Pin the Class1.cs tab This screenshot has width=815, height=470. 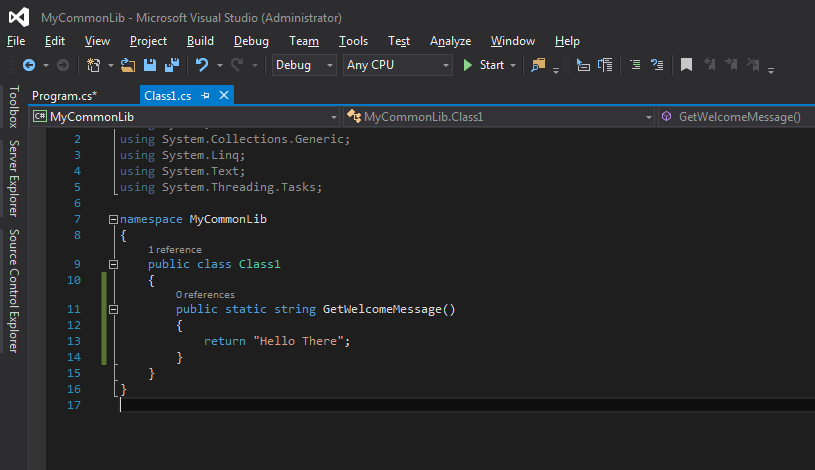205,96
